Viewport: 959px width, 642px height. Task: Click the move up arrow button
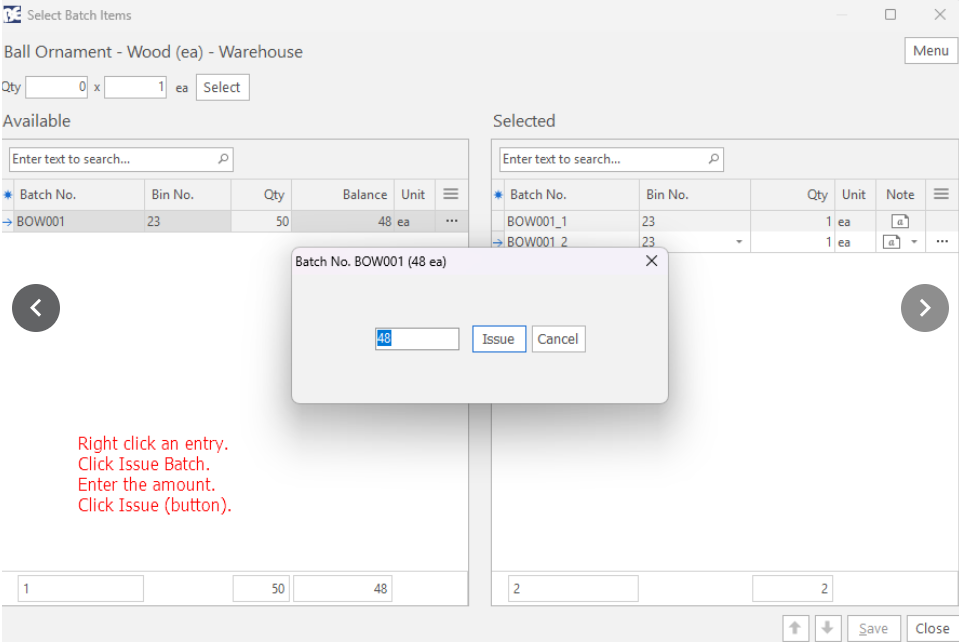(795, 628)
